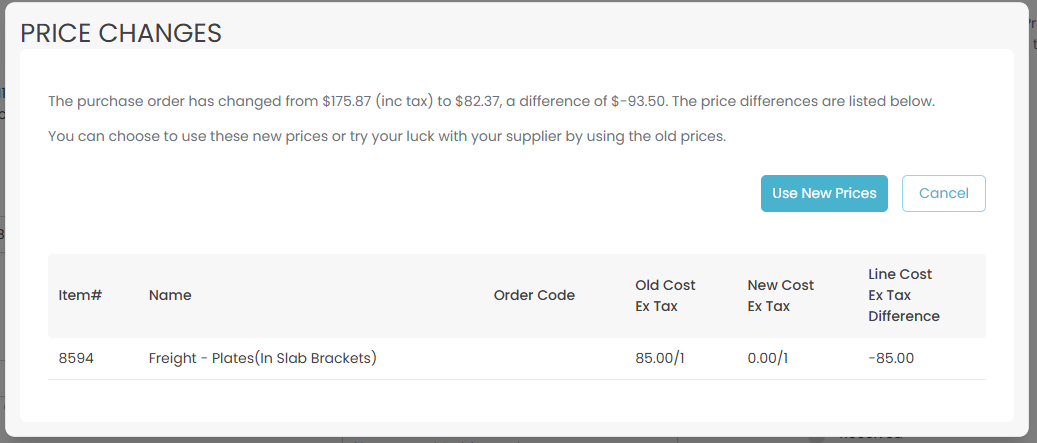Click the Order Code column header

[x=534, y=295]
